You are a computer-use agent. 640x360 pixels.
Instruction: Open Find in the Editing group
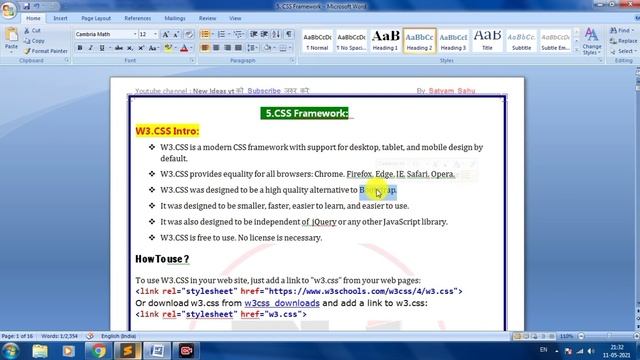click(x=621, y=31)
